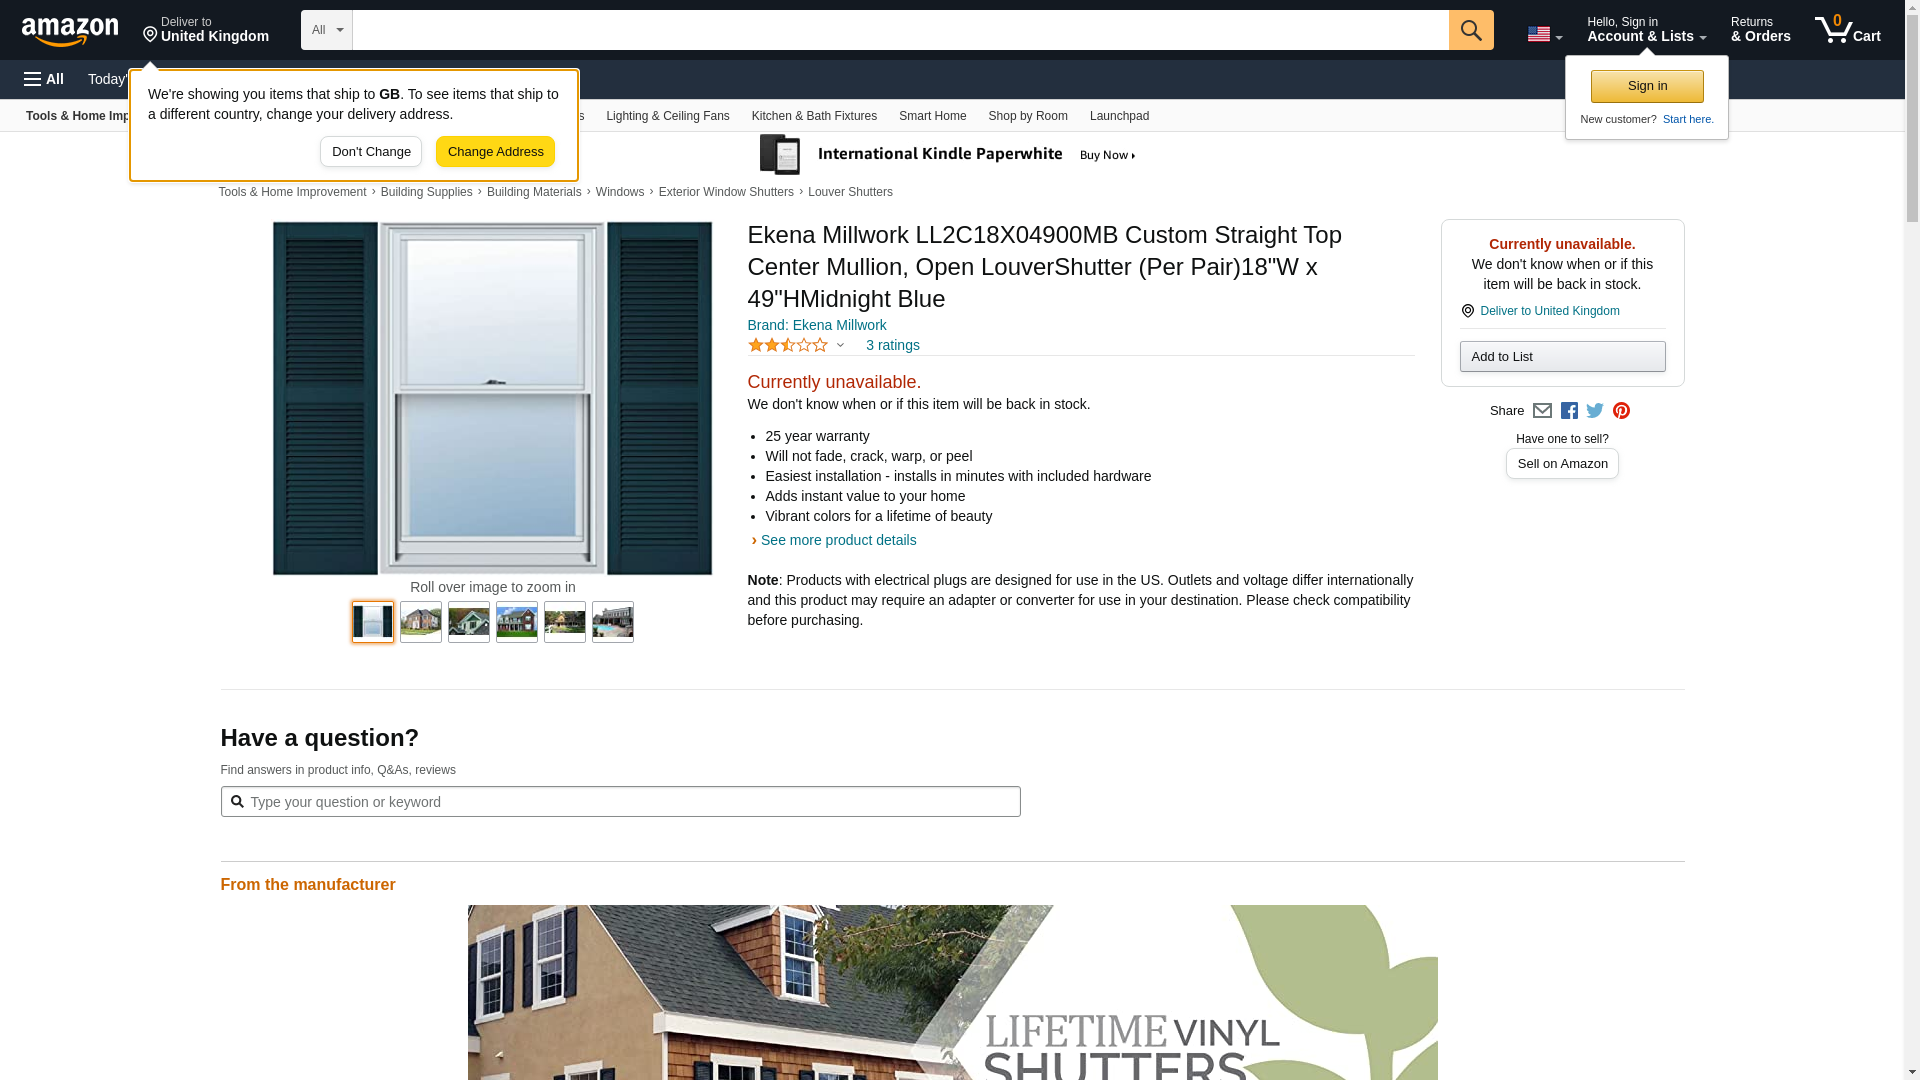Share via email icon
This screenshot has width=1920, height=1080.
tap(1542, 411)
